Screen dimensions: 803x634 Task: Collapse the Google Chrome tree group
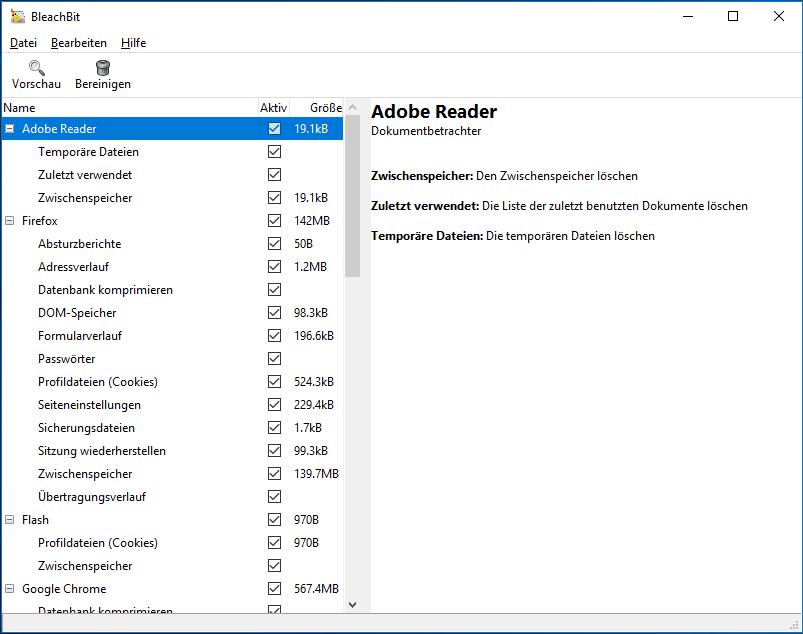(10, 589)
